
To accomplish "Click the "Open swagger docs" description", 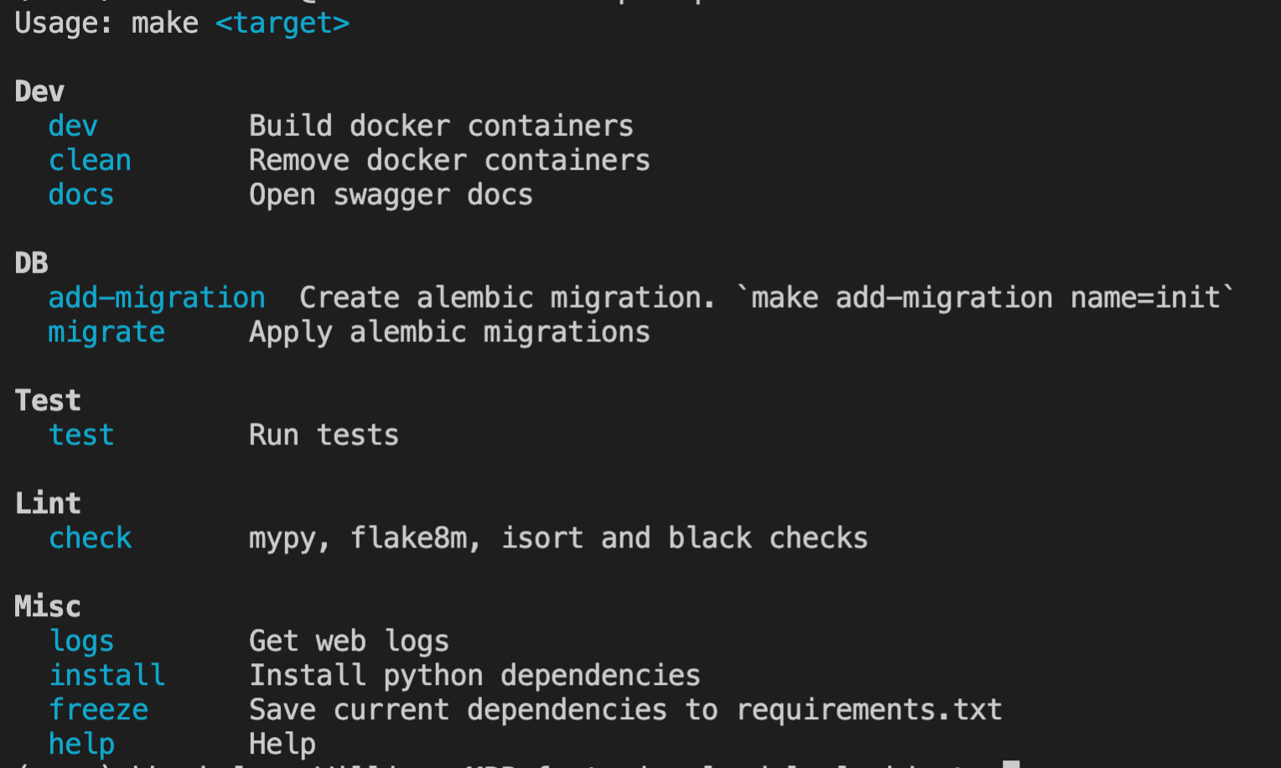I will 391,194.
